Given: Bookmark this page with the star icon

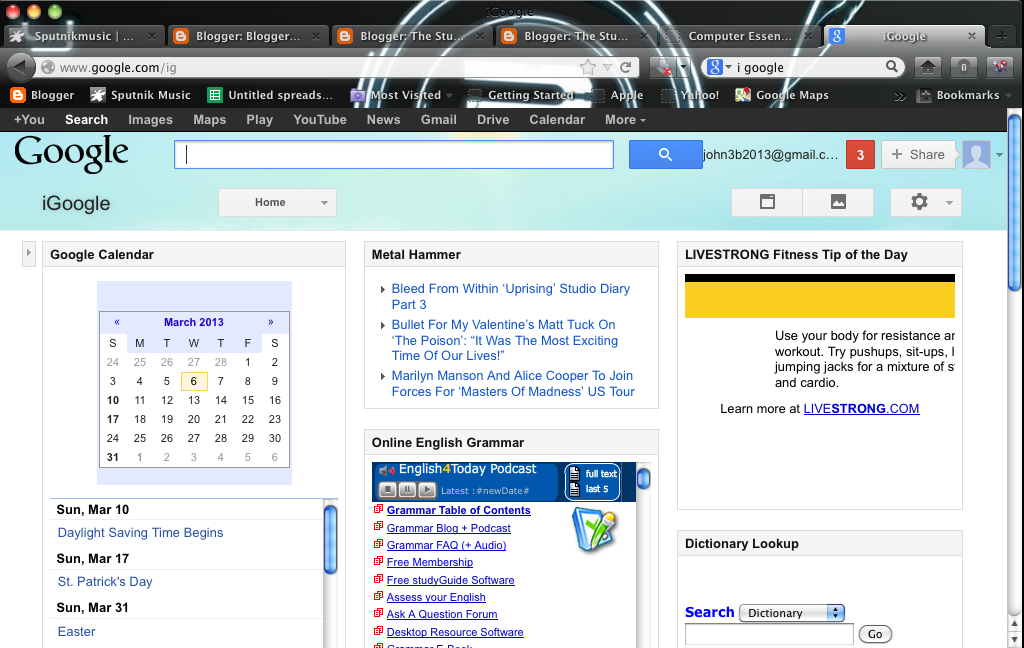Looking at the screenshot, I should click(588, 67).
